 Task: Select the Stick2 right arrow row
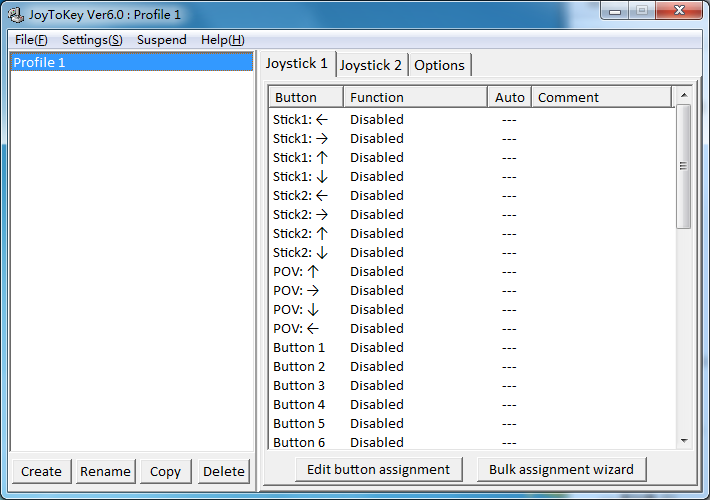coord(471,215)
